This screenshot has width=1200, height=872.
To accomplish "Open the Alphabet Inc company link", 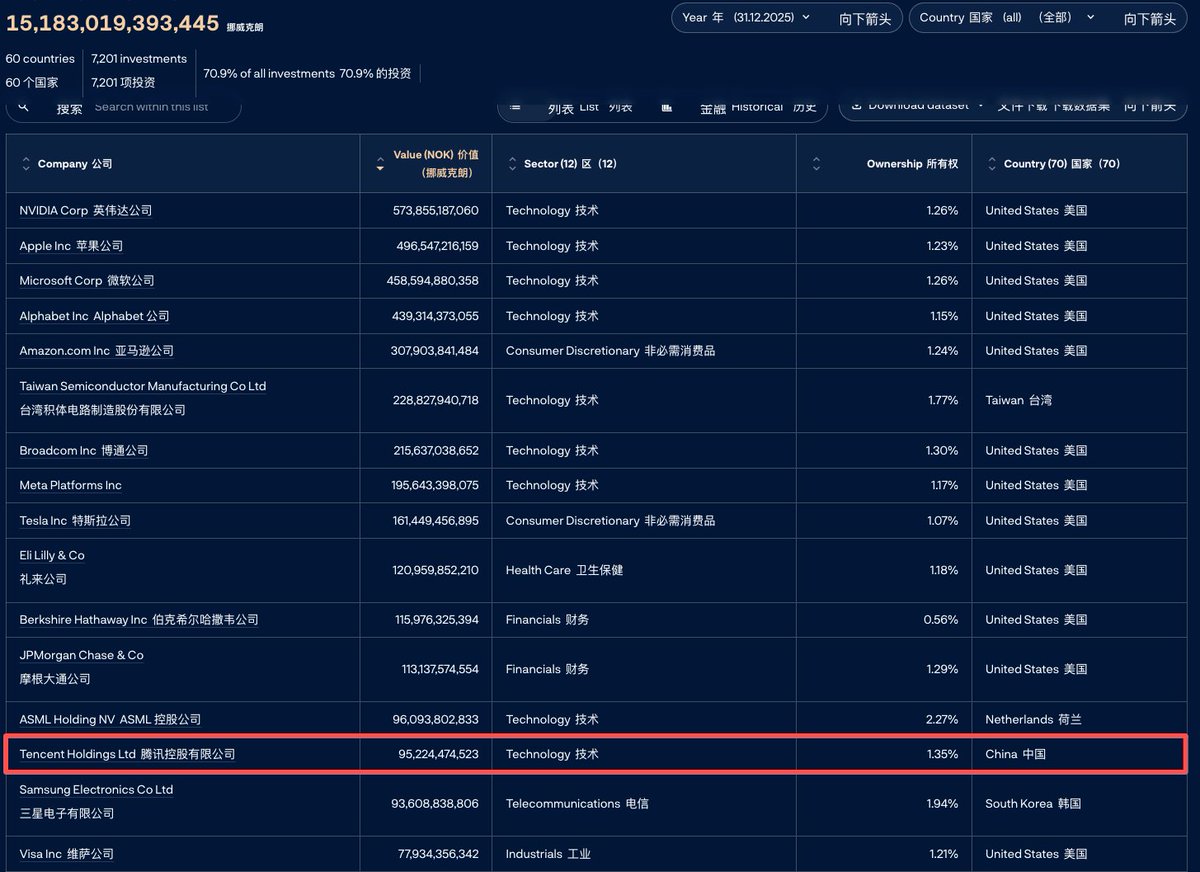I will click(x=94, y=316).
